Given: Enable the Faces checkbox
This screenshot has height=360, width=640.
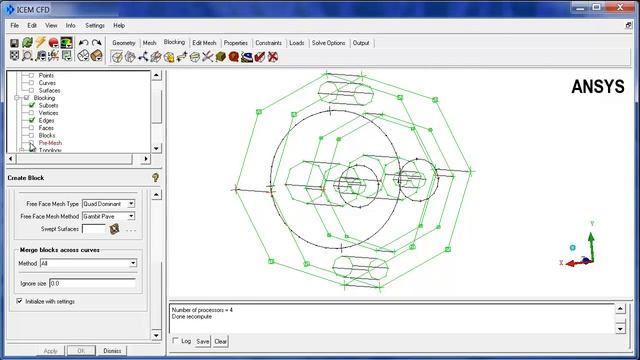Looking at the screenshot, I should (x=31, y=128).
